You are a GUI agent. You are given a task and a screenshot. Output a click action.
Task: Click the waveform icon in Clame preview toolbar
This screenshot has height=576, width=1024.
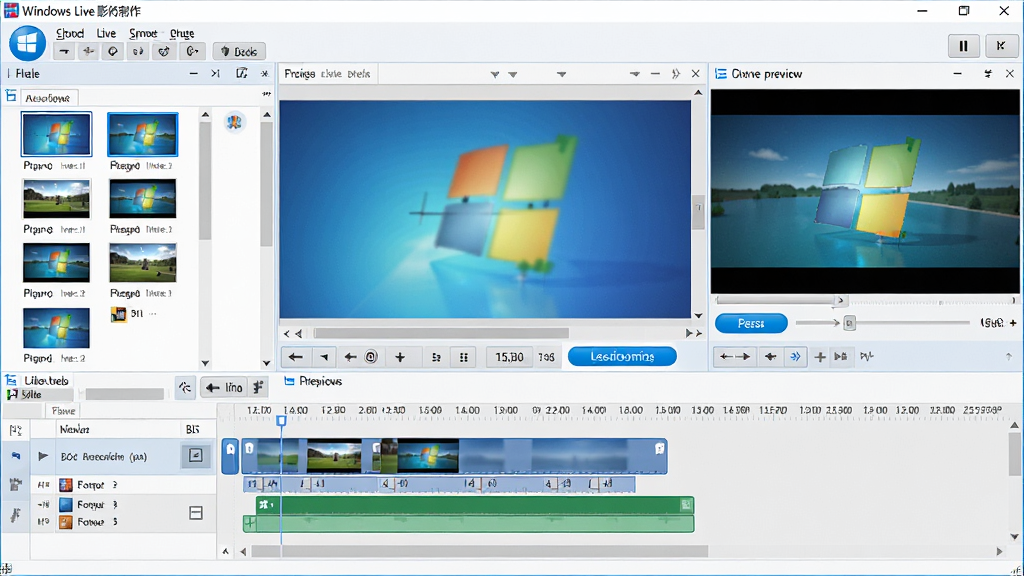[867, 357]
